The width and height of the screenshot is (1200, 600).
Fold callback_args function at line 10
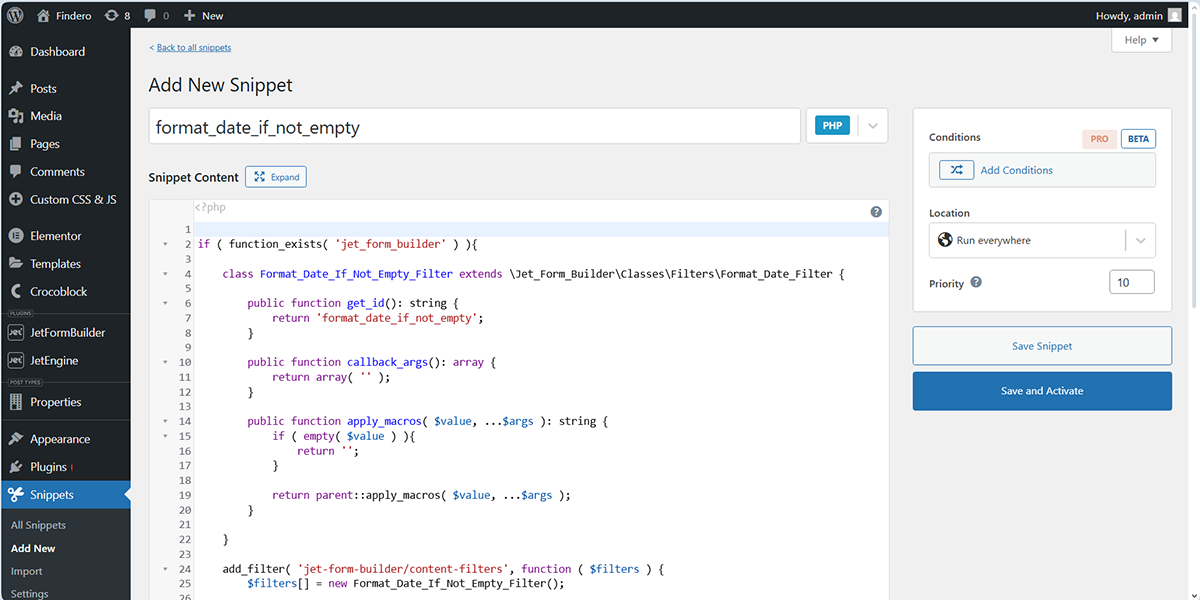click(x=165, y=362)
